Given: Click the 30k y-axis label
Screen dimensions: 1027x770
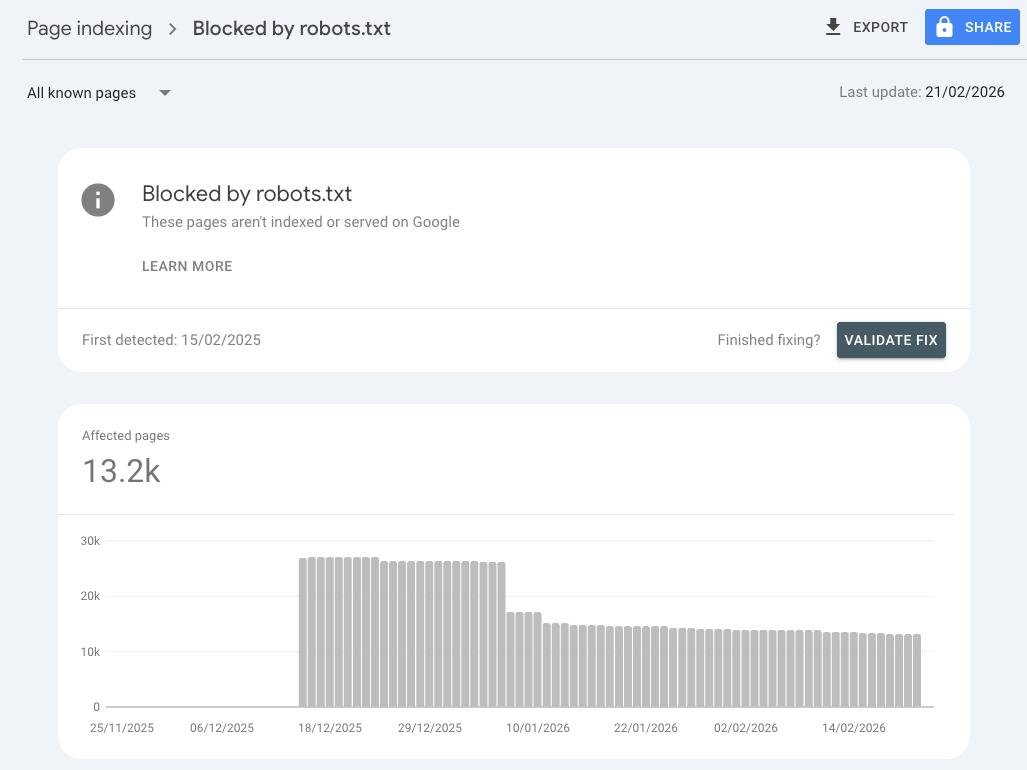Looking at the screenshot, I should (x=90, y=541).
